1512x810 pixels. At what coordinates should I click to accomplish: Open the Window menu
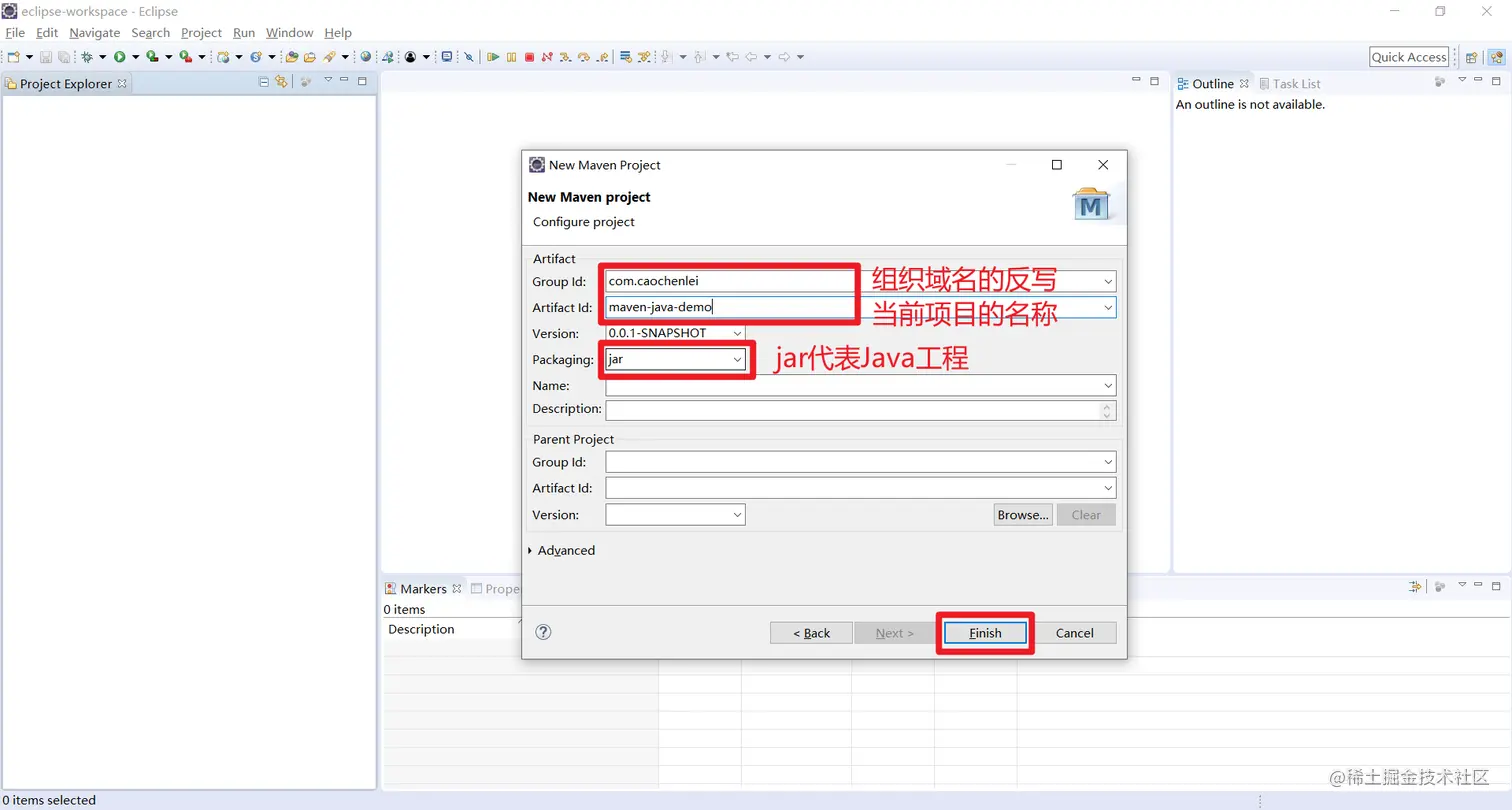pos(290,33)
